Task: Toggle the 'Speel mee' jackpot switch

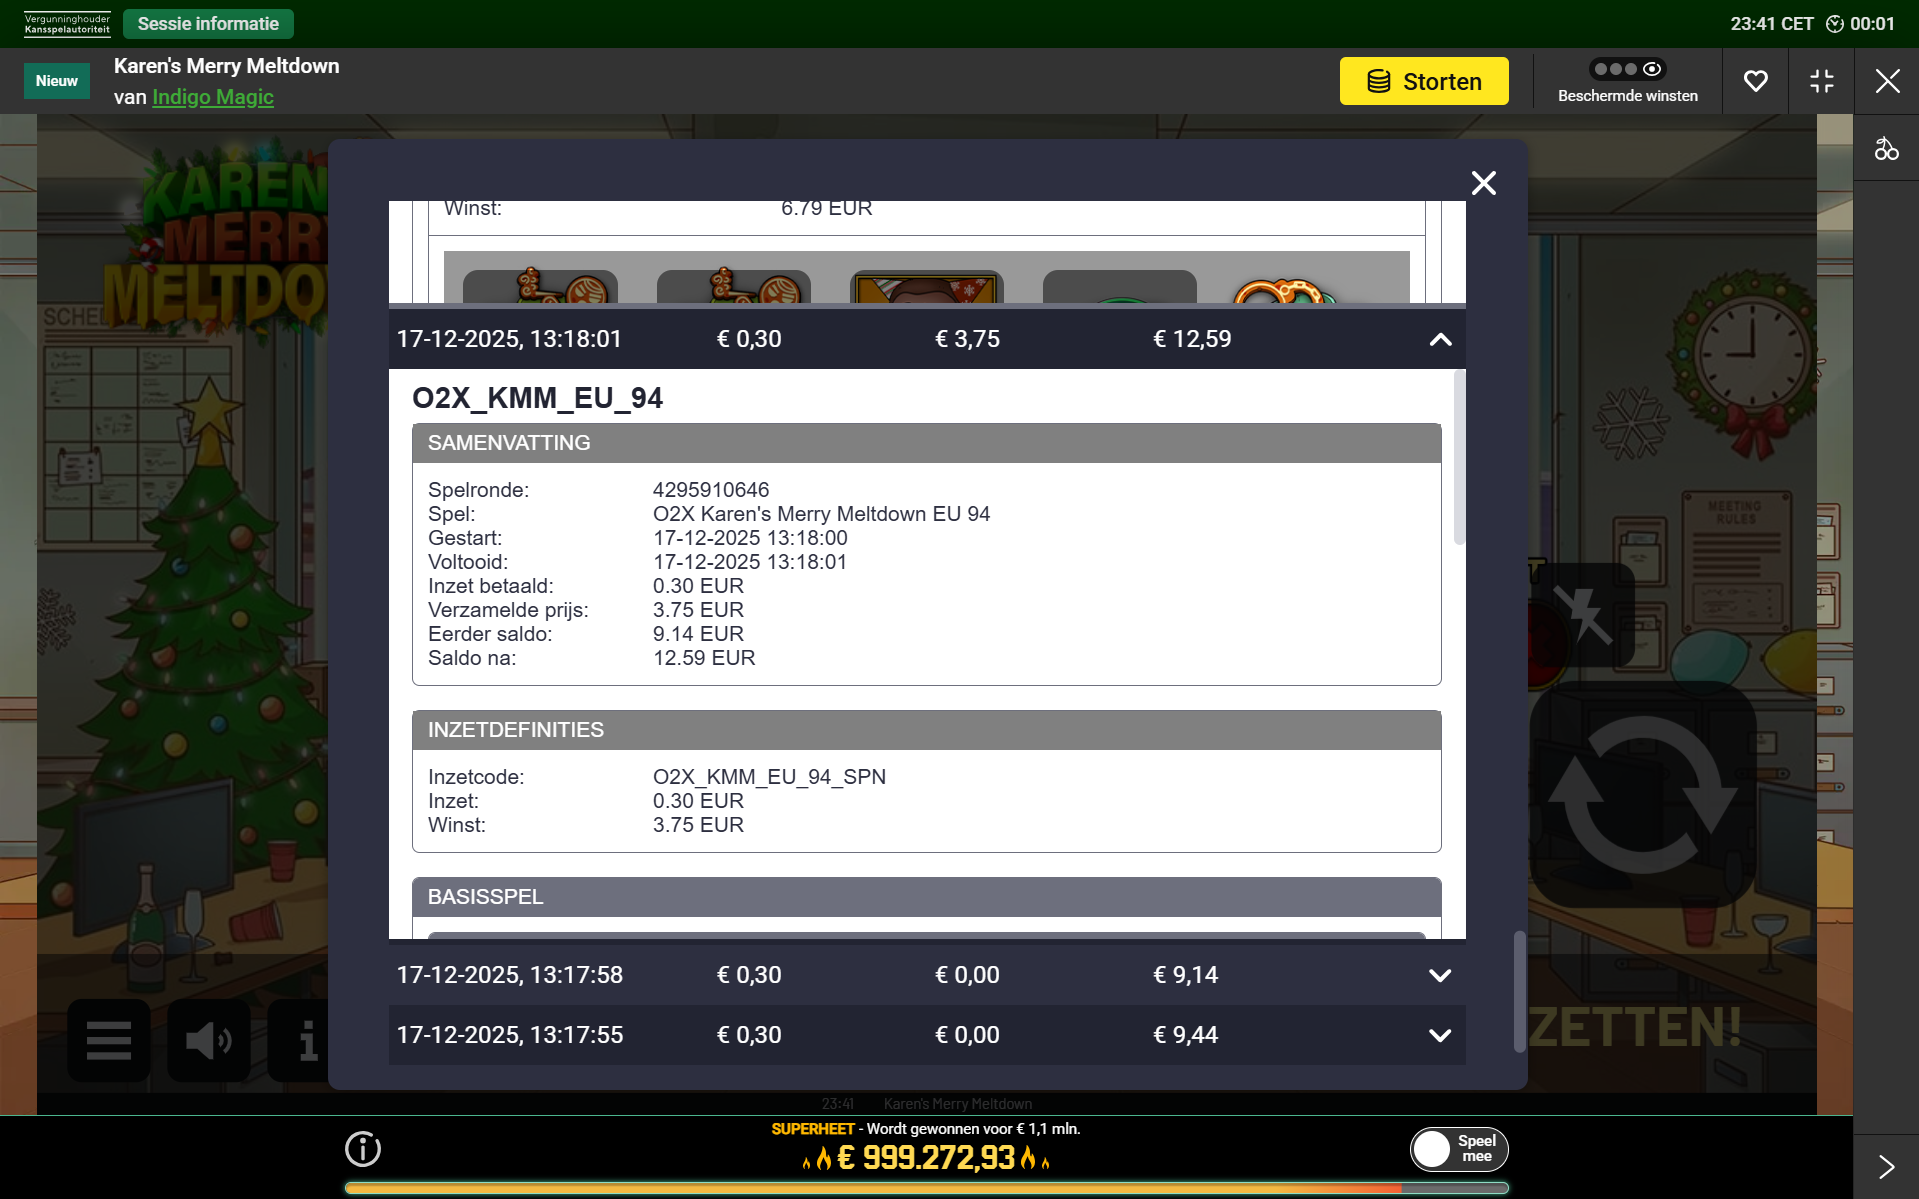Action: (1458, 1149)
